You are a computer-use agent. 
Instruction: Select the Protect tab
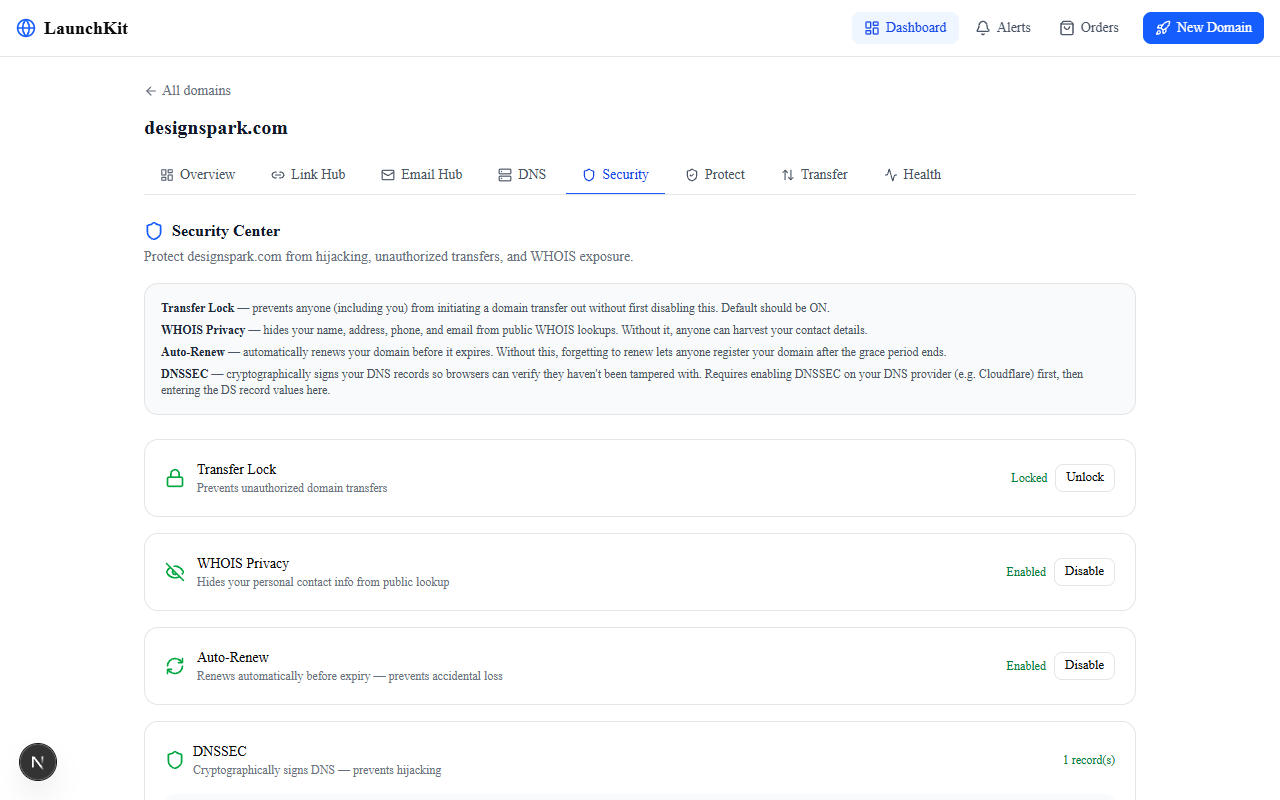715,175
